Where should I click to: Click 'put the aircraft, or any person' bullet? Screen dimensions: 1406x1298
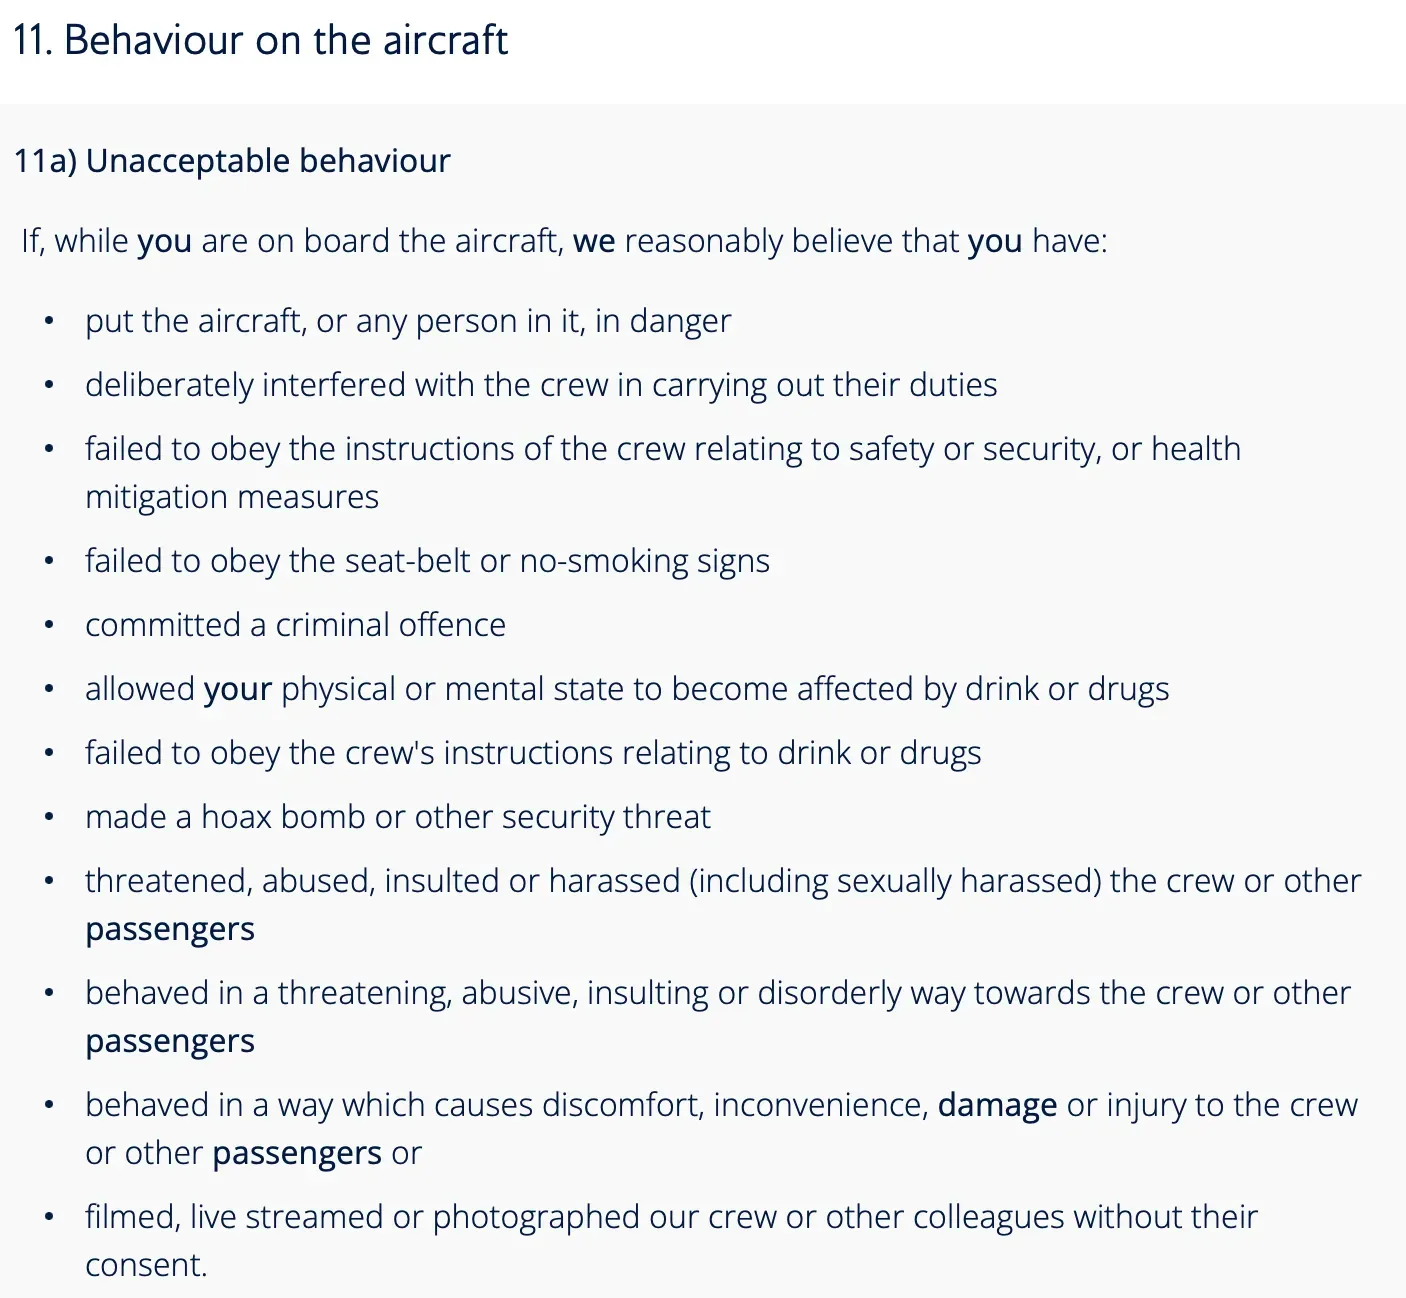(x=408, y=322)
